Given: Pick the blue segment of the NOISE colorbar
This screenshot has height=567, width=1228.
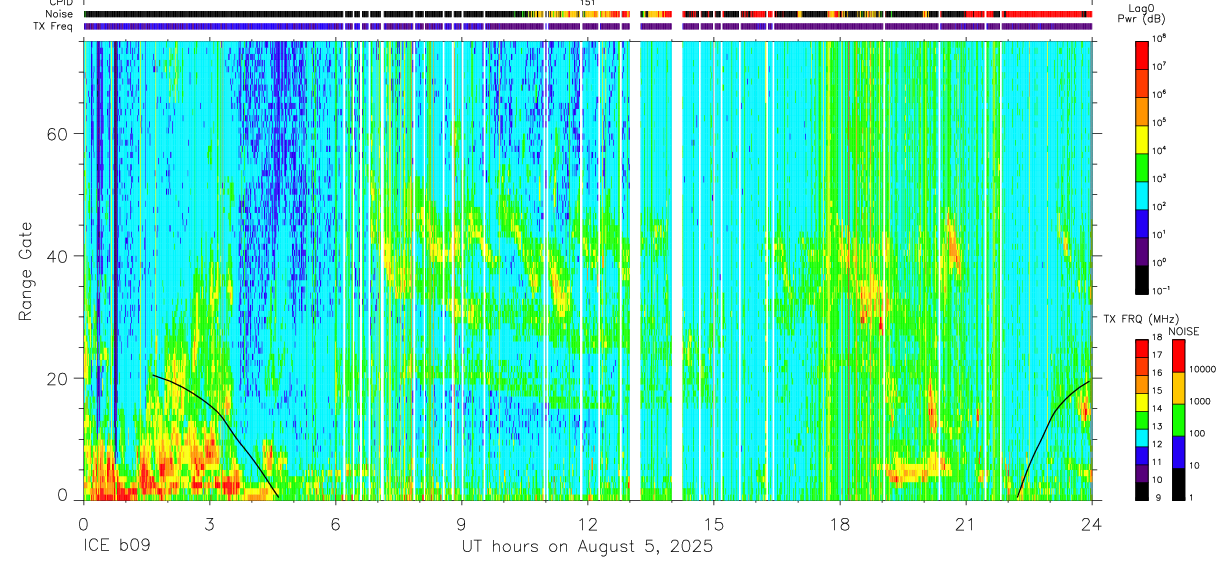Looking at the screenshot, I should pyautogui.click(x=1177, y=452).
